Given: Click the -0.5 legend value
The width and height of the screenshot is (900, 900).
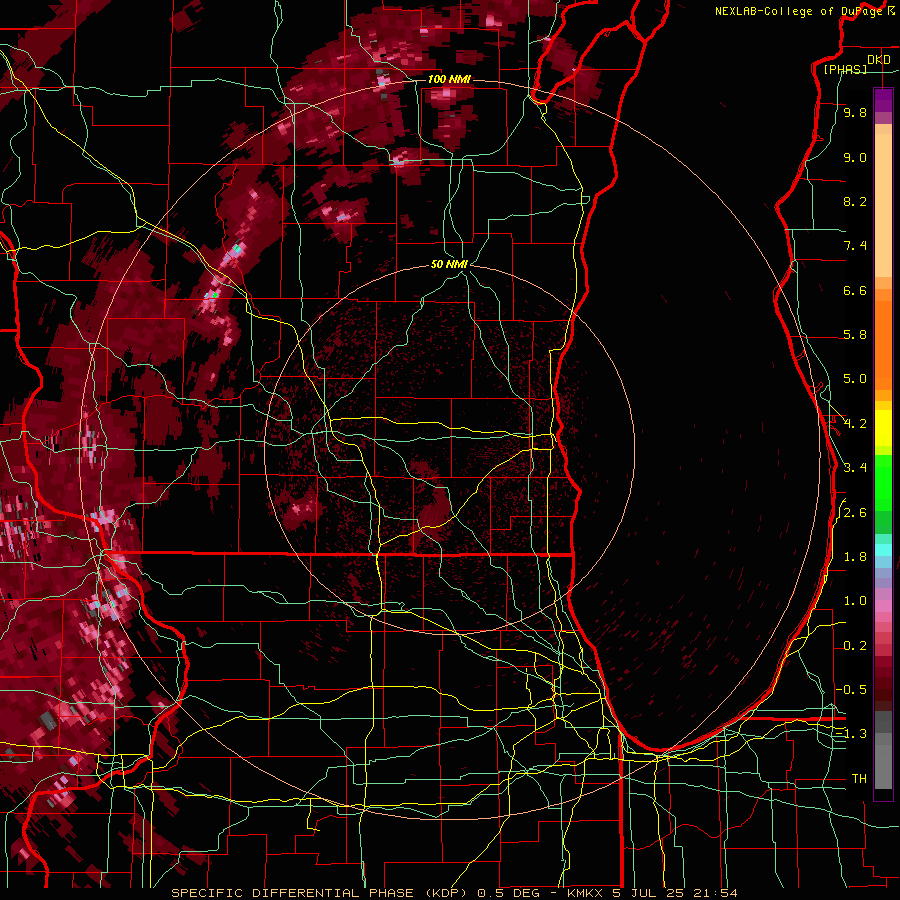Looking at the screenshot, I should 851,690.
